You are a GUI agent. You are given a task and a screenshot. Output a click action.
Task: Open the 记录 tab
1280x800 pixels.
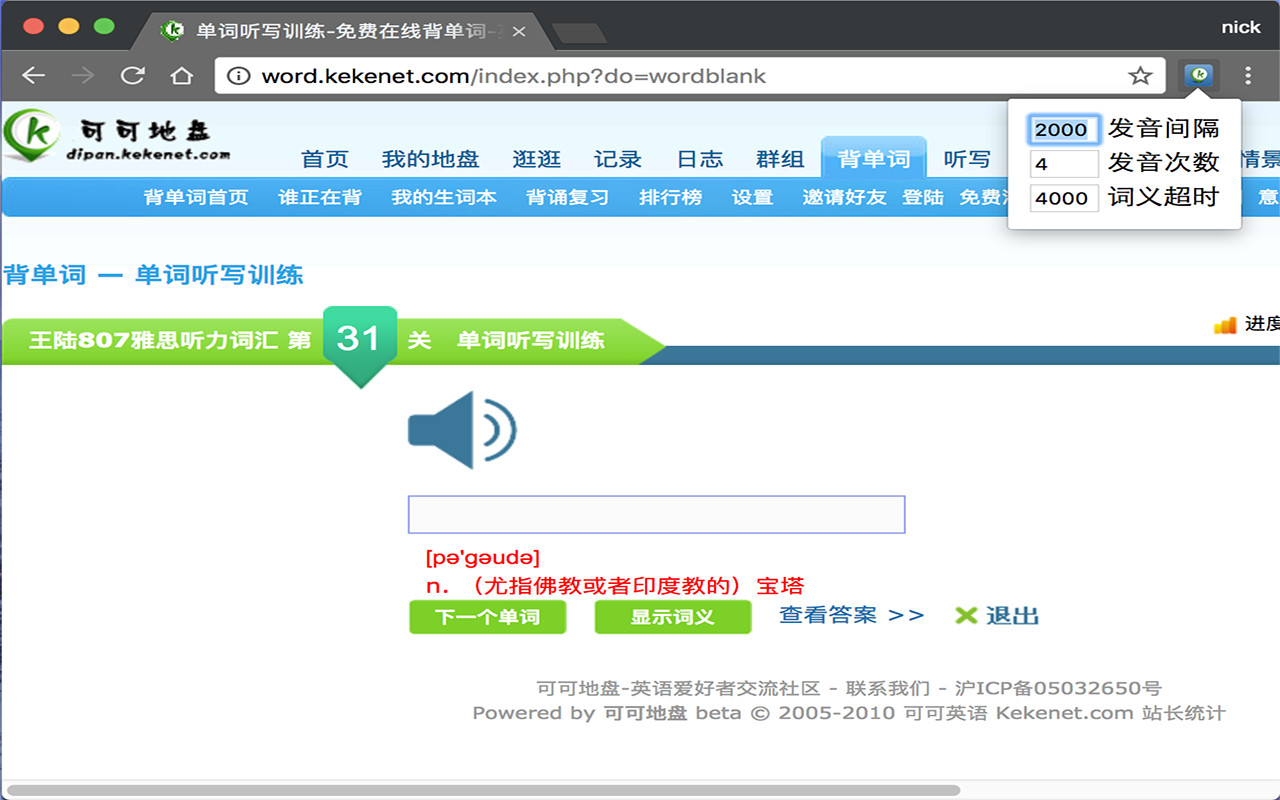coord(618,159)
